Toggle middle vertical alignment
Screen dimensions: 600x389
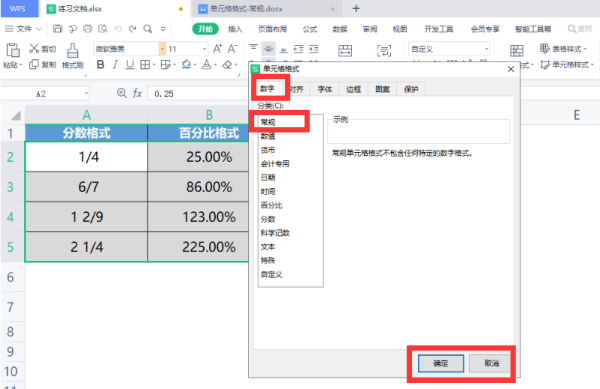268,49
